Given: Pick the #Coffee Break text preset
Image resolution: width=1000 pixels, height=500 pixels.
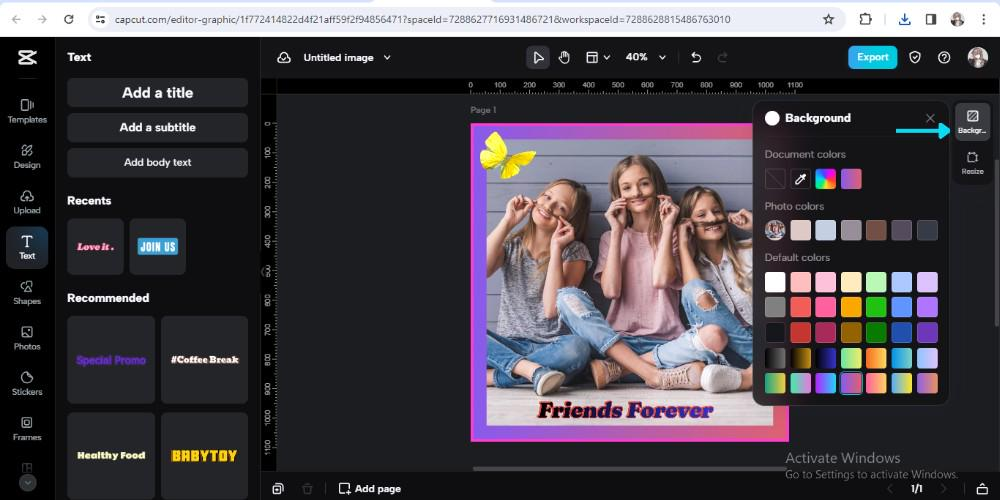Looking at the screenshot, I should coord(205,360).
